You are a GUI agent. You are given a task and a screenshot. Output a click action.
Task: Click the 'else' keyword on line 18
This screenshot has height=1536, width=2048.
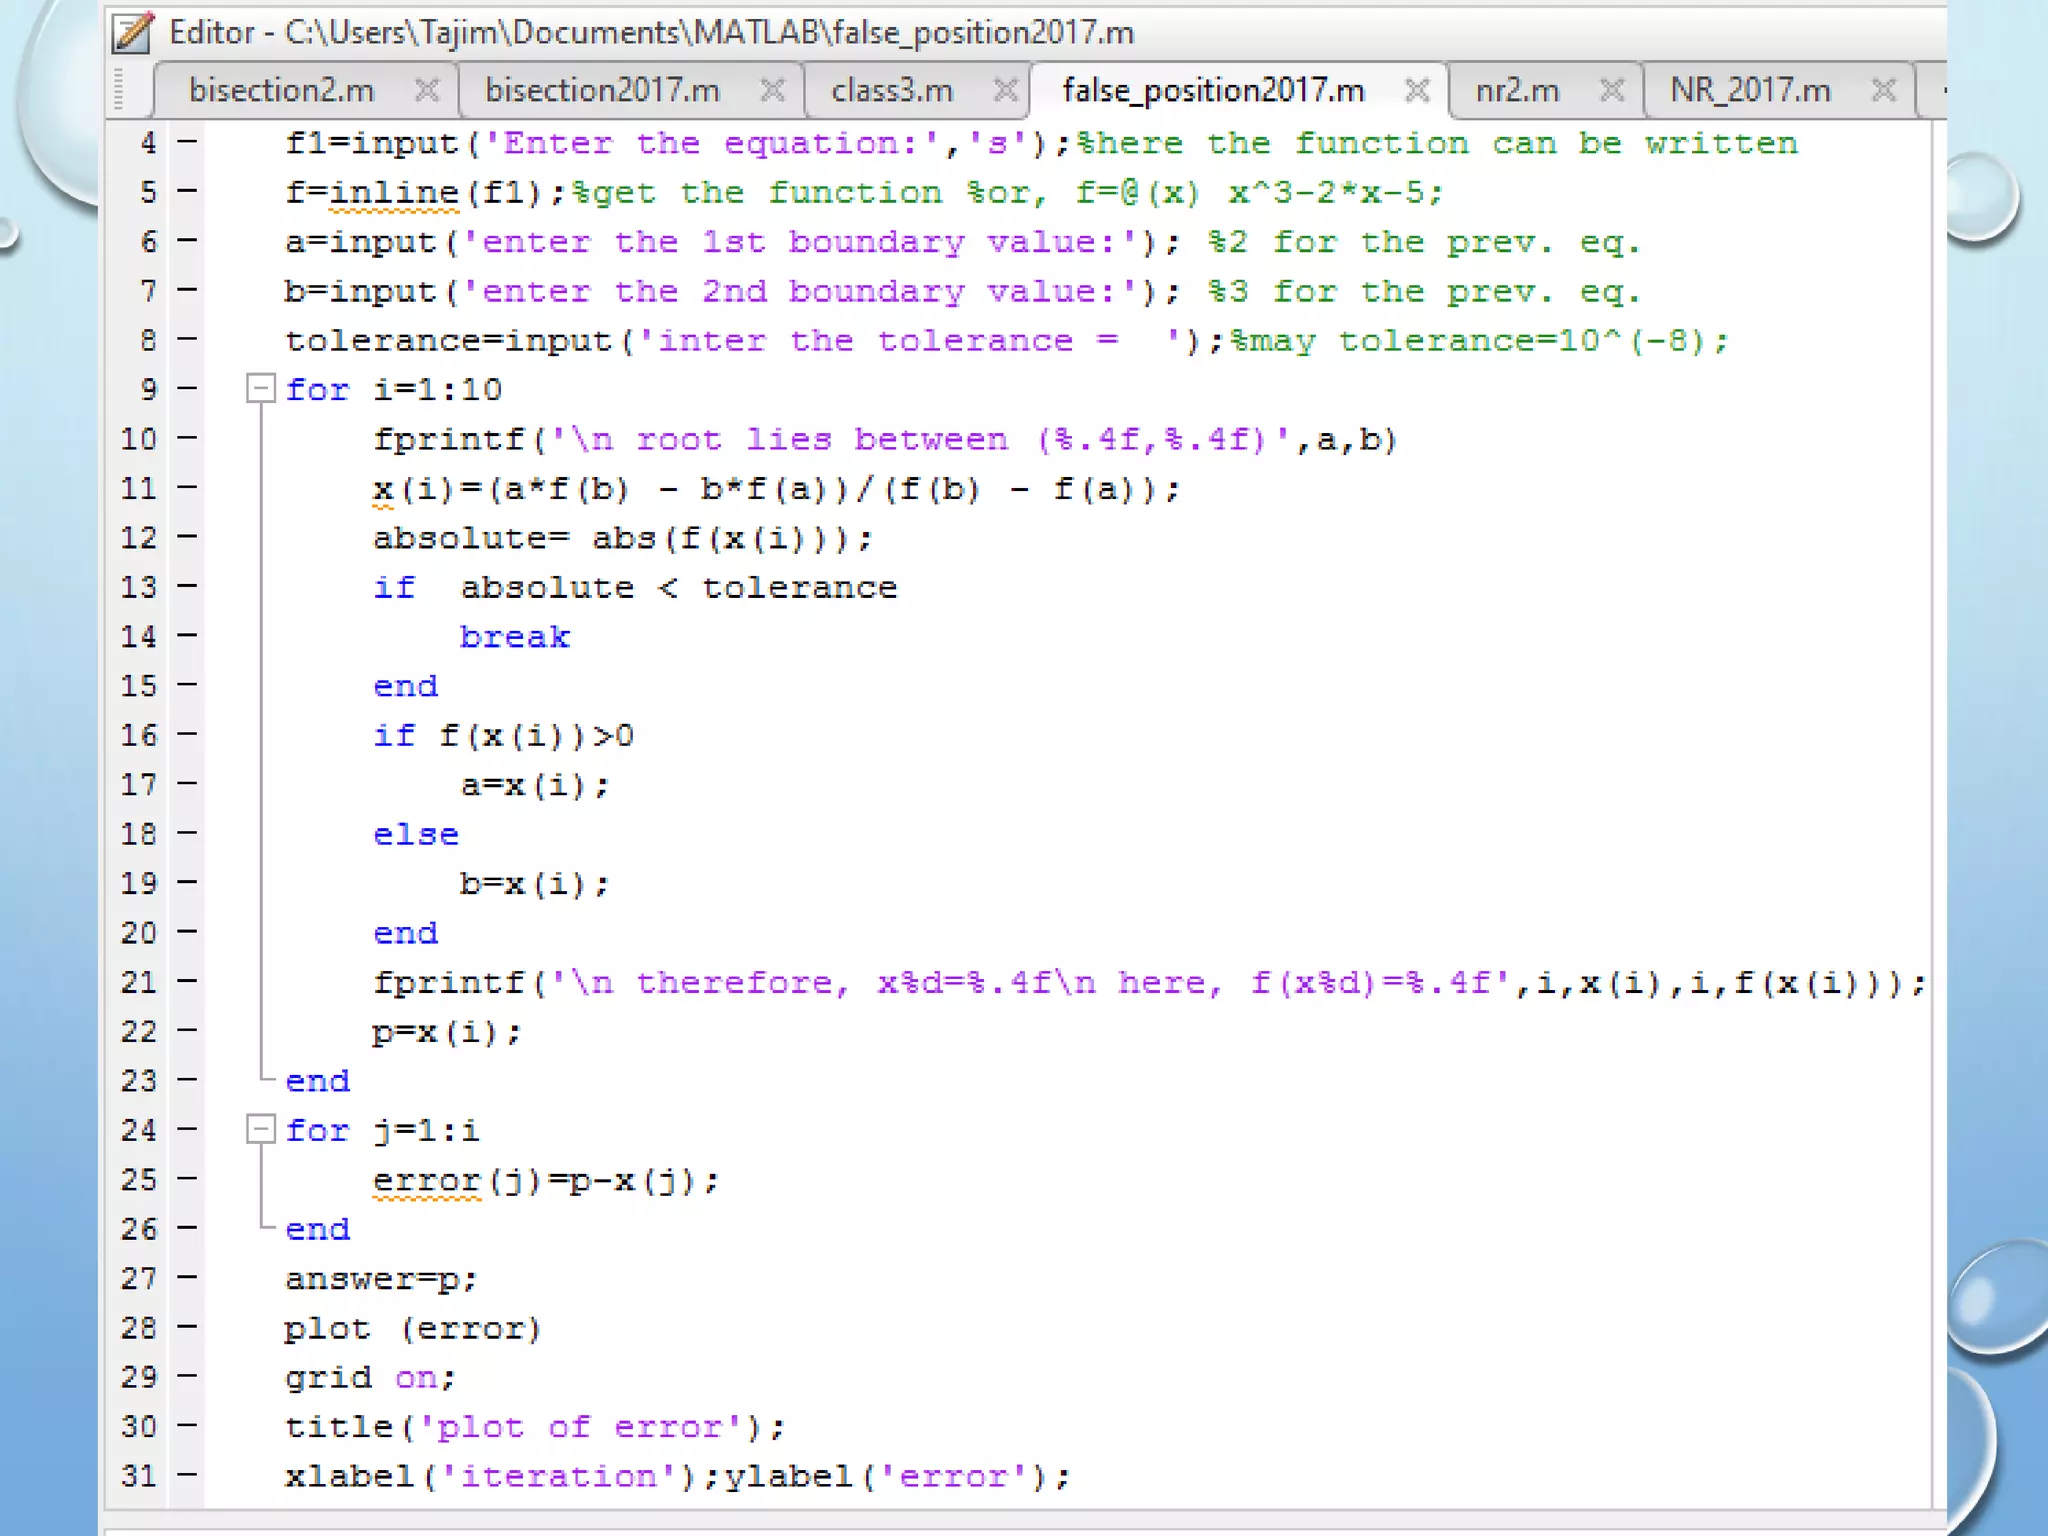tap(416, 834)
